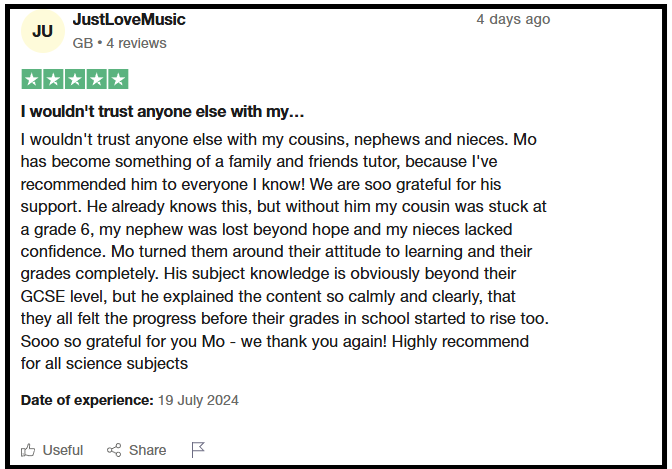Viewport: 672px width, 469px height.
Task: Click the first green rating star
Action: (x=32, y=79)
